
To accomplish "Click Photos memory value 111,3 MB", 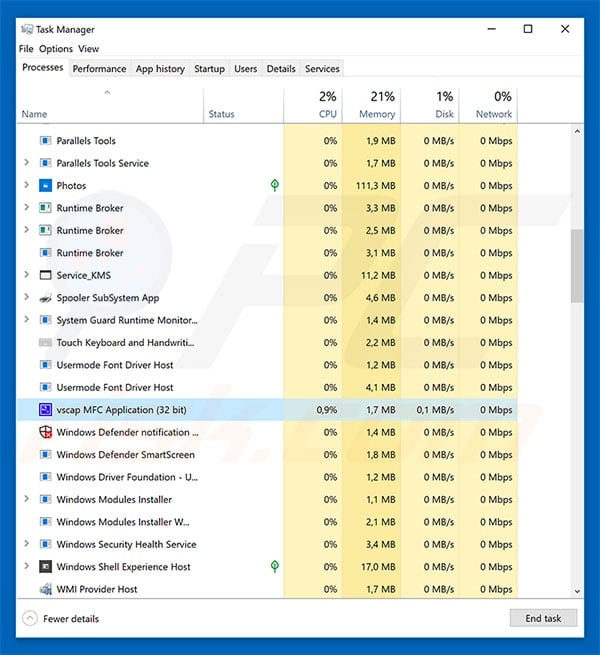I will coord(376,185).
